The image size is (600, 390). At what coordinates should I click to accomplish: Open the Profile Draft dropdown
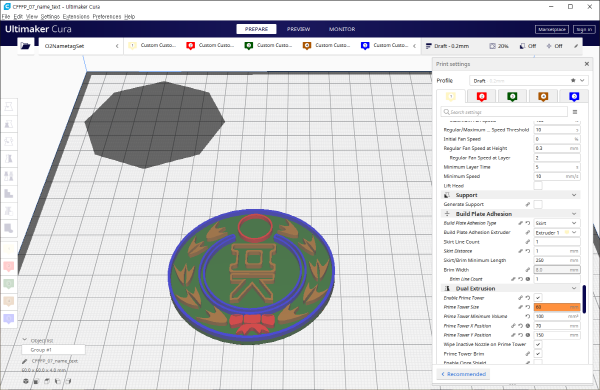(528, 81)
